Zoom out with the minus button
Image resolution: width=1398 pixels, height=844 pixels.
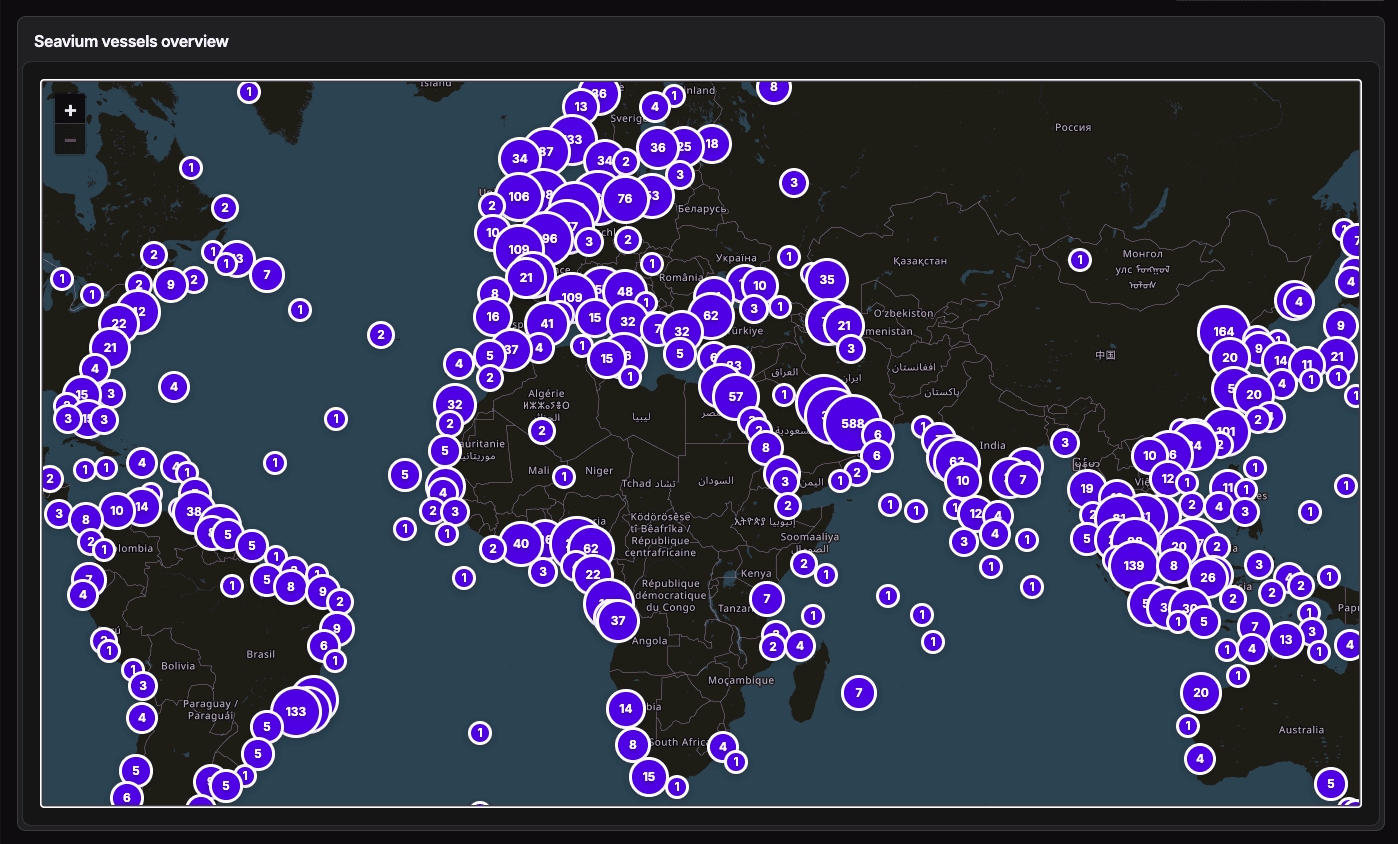coord(70,140)
